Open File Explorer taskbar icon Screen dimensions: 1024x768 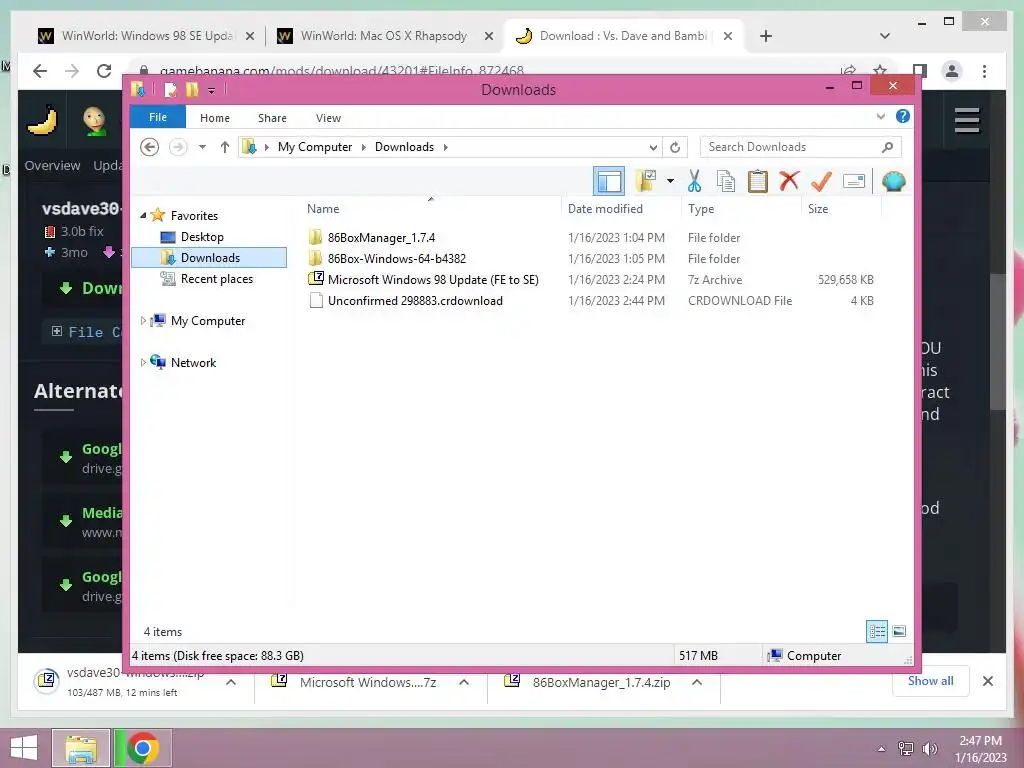[x=80, y=748]
